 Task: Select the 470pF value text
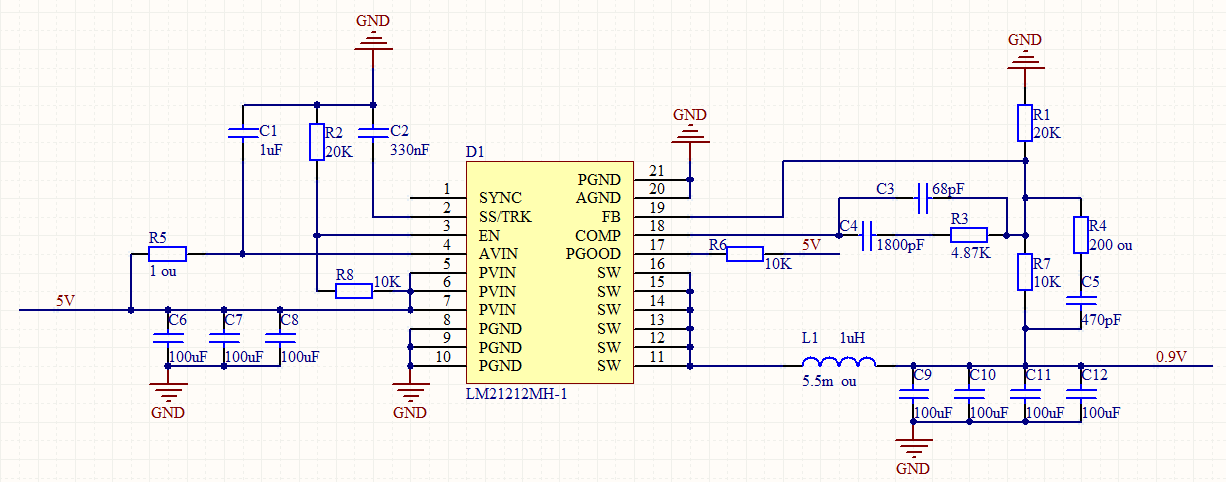(1102, 320)
